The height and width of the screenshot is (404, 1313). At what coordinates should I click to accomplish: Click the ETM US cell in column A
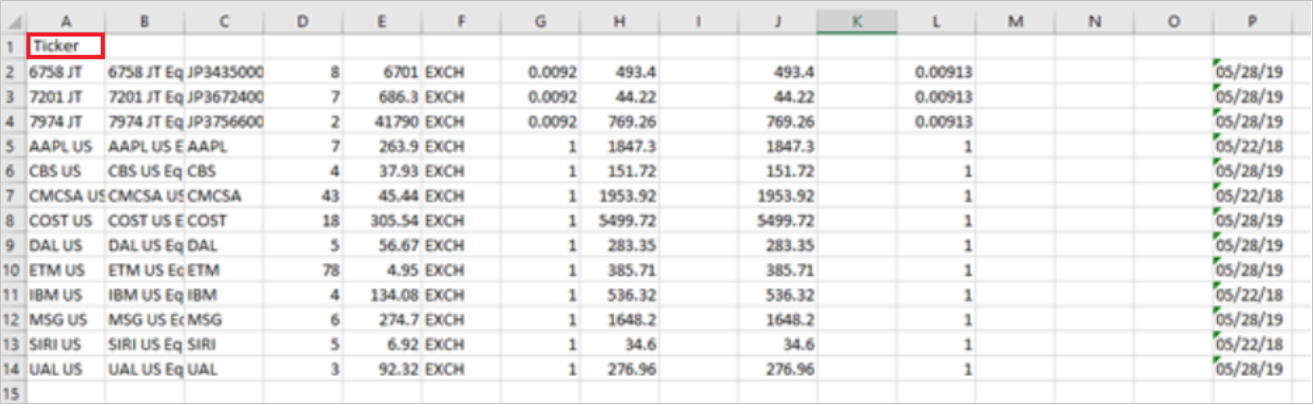[66, 271]
